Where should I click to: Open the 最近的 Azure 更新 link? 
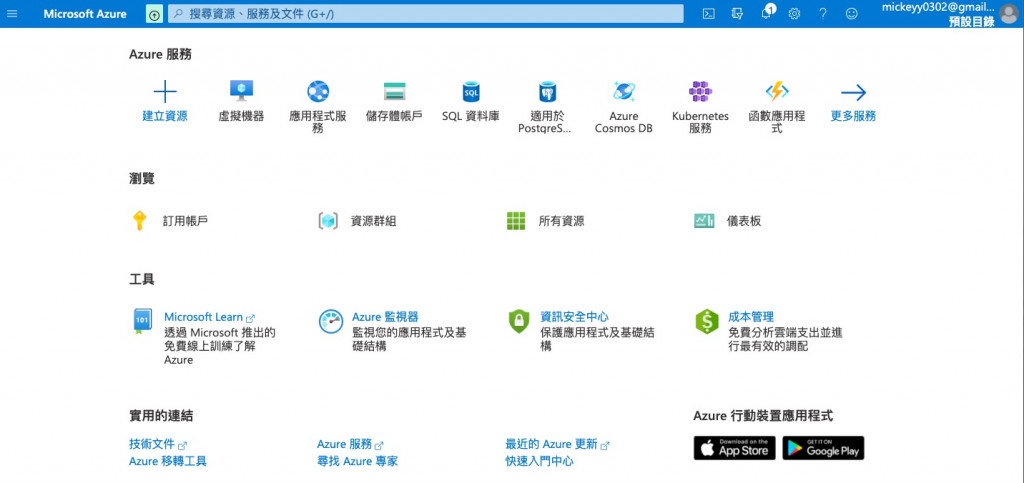557,444
